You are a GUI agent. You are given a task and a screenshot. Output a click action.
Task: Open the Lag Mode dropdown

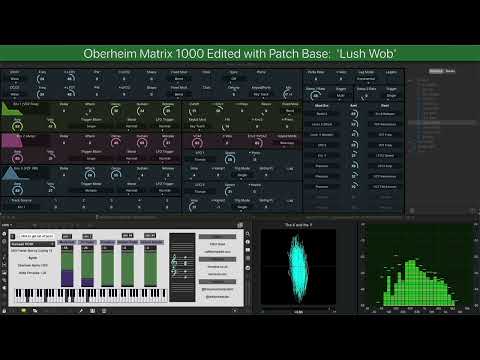point(366,79)
